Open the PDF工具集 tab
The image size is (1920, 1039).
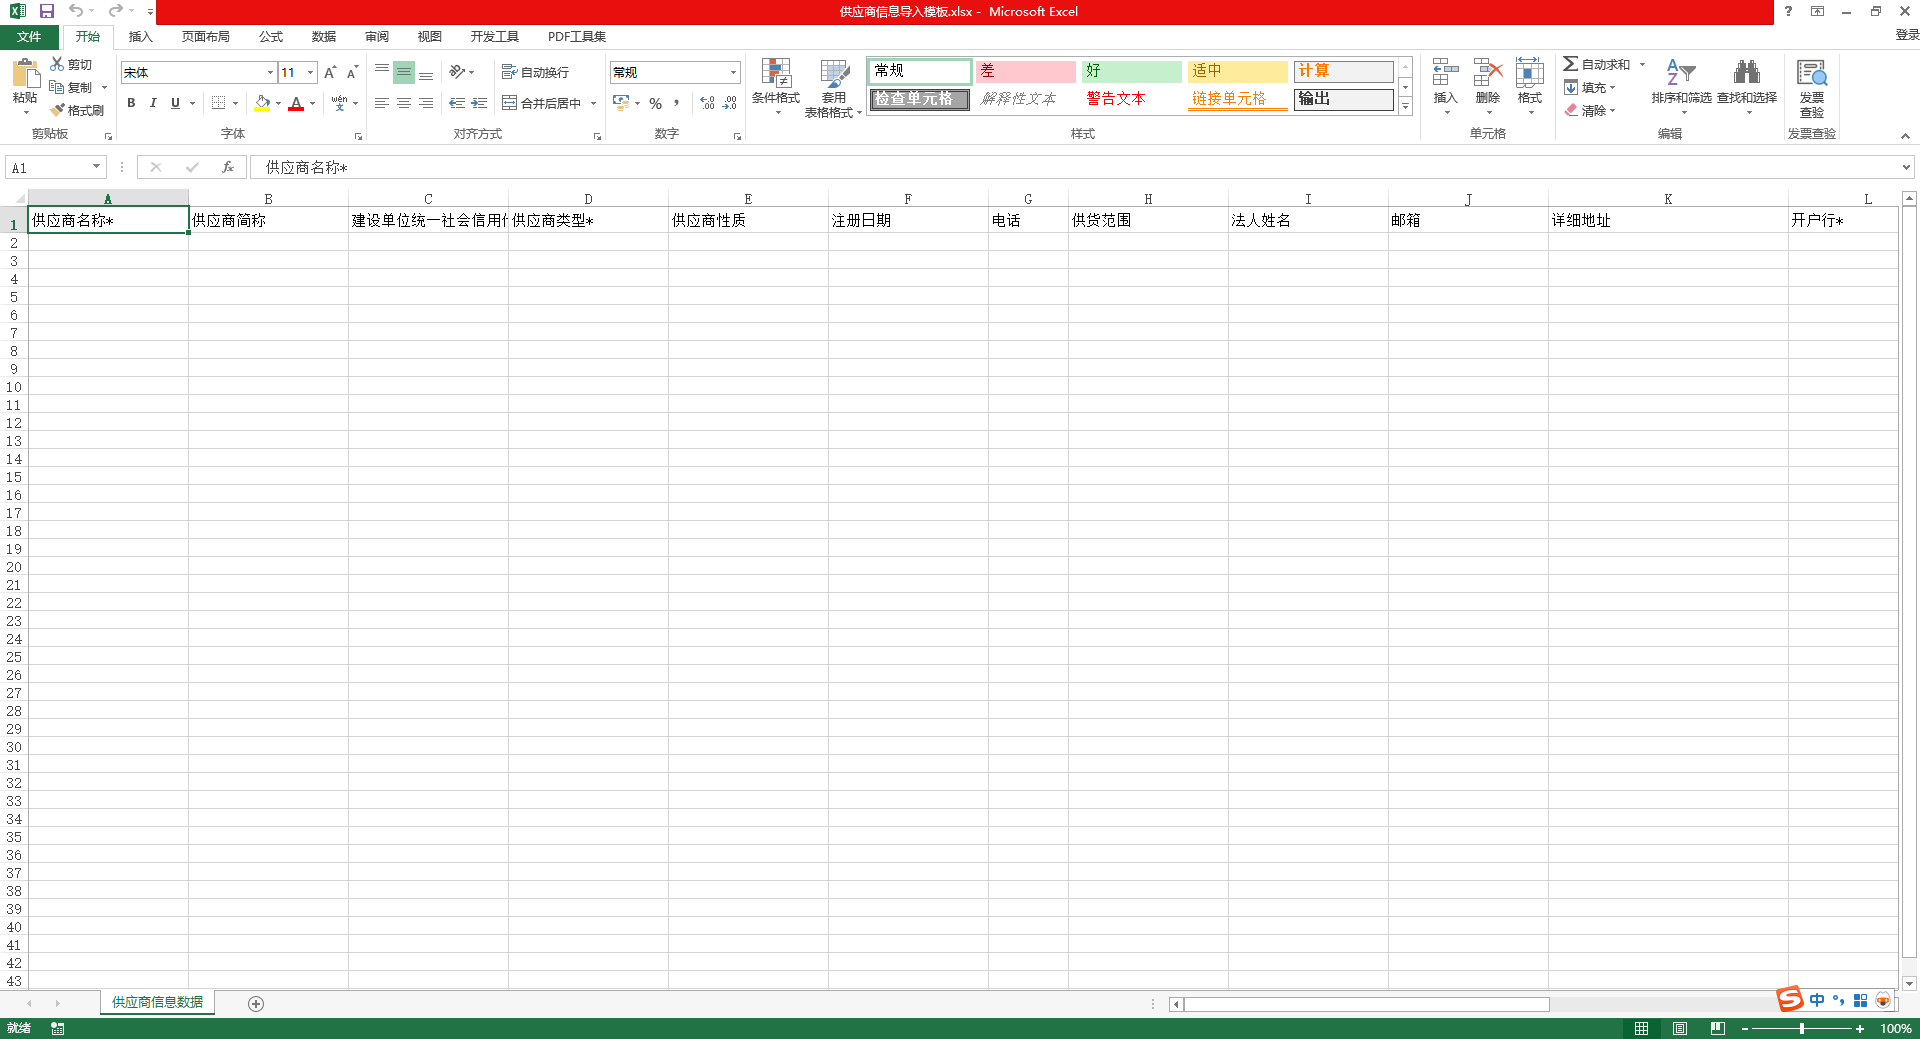[577, 36]
